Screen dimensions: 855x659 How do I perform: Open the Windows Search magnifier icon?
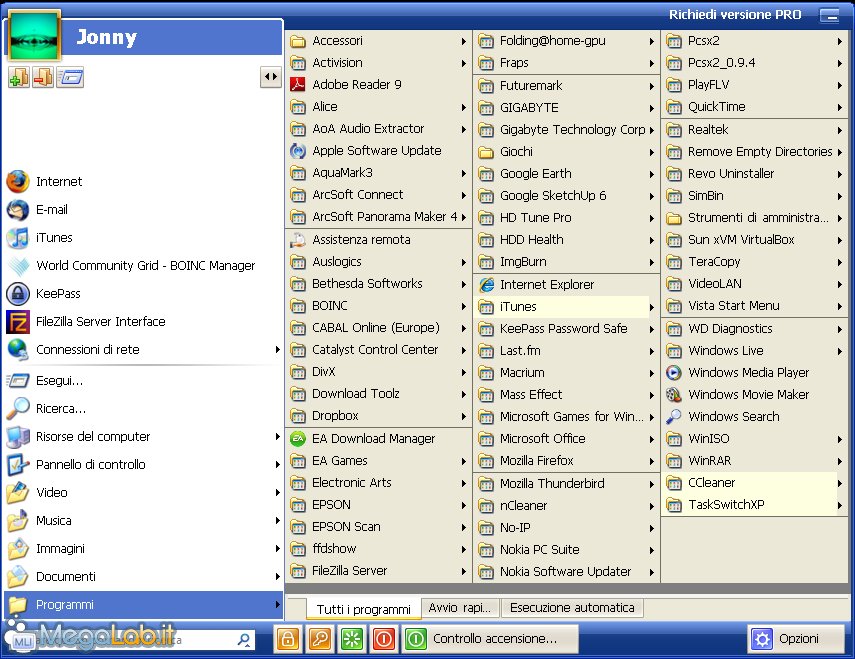(x=674, y=416)
